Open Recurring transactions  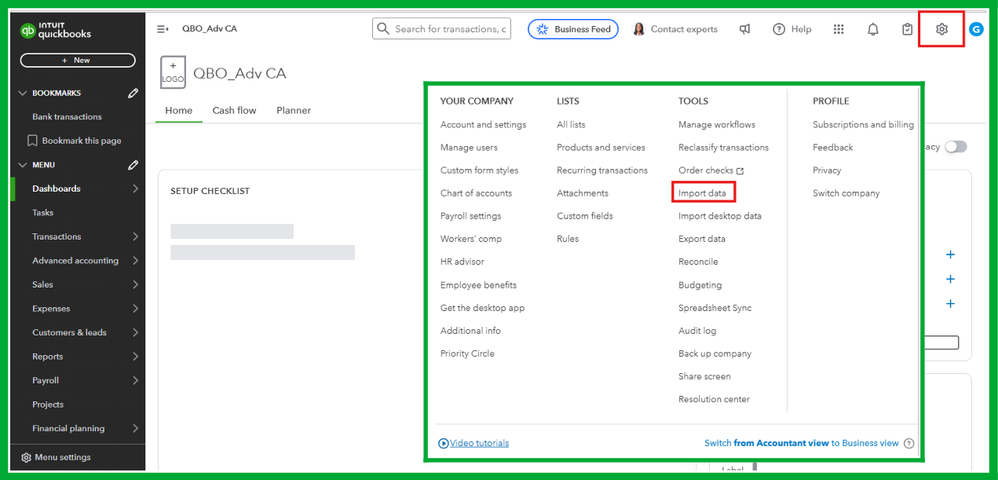pyautogui.click(x=602, y=171)
